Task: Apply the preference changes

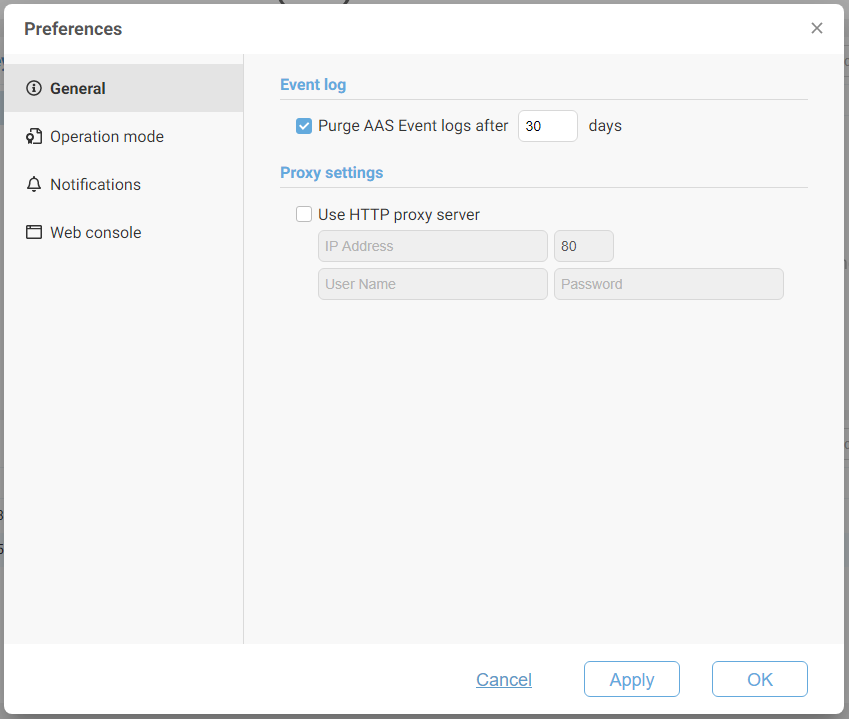Action: pos(632,679)
